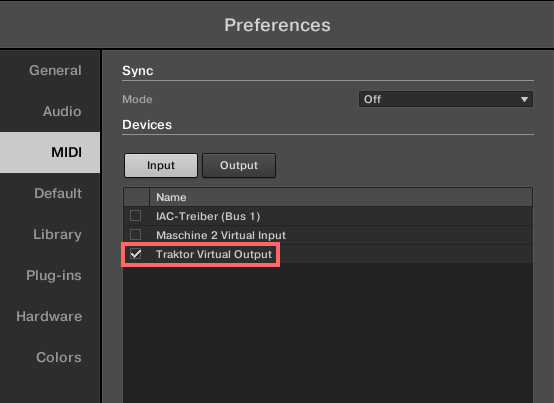
Task: Enable Maschine 2 Virtual Input checkbox
Action: [x=135, y=235]
